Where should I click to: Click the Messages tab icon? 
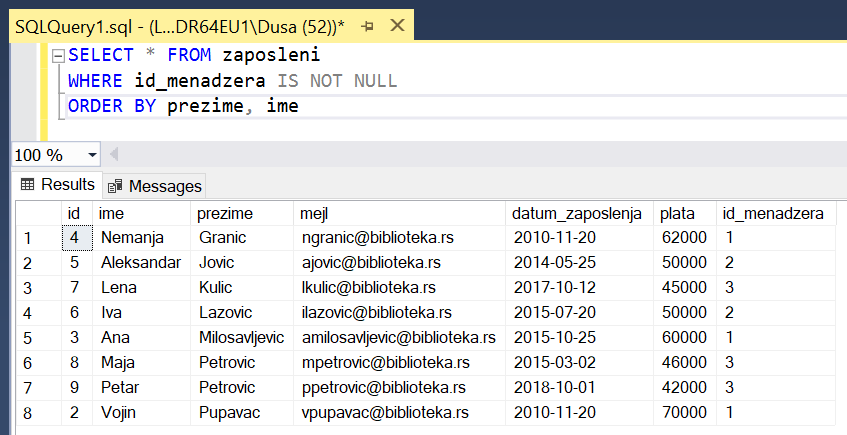pos(116,186)
